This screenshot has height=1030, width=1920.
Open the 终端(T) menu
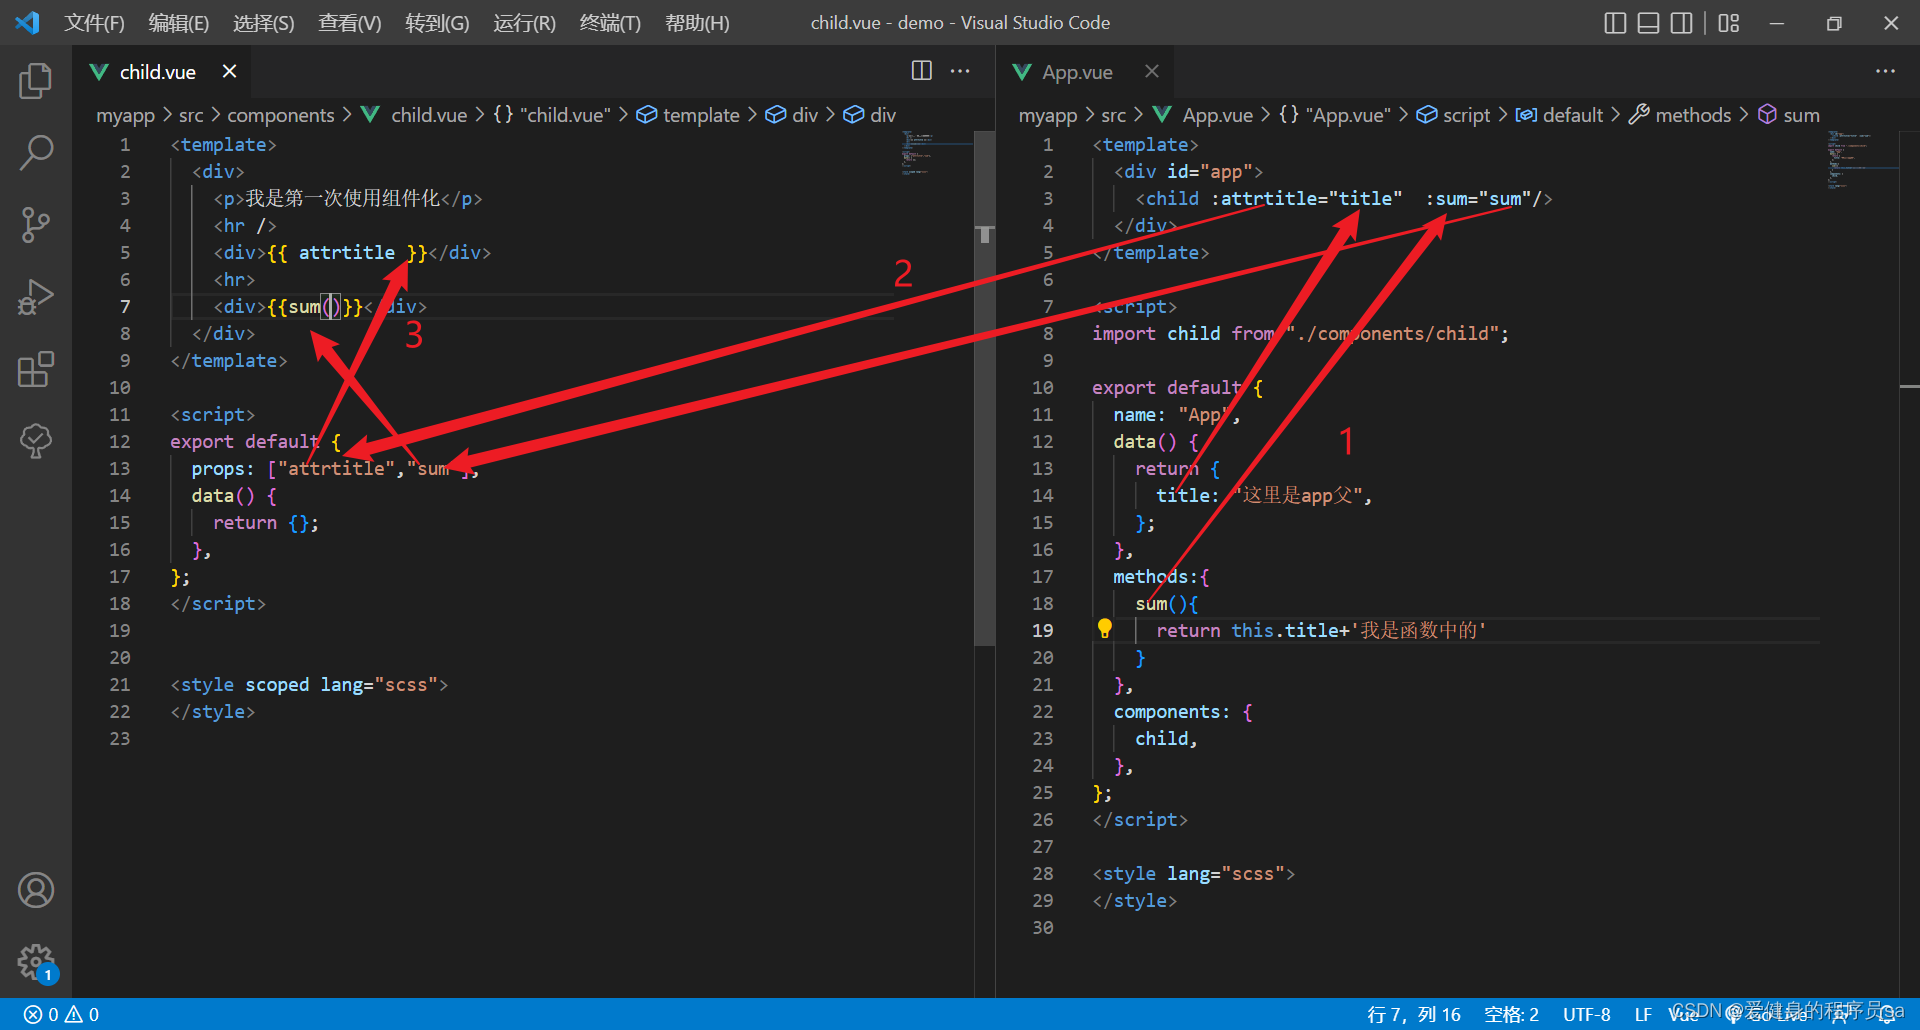pos(610,22)
